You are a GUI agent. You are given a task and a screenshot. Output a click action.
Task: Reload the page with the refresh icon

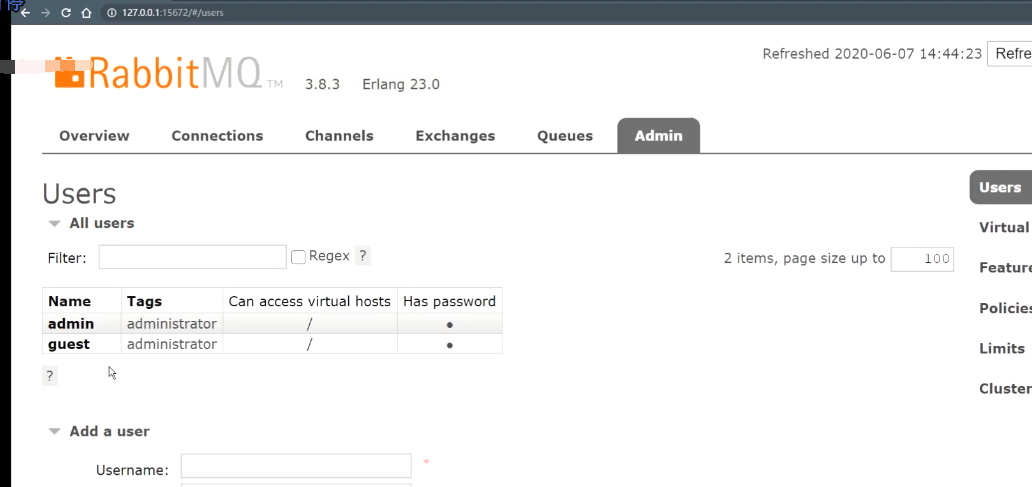(x=66, y=13)
